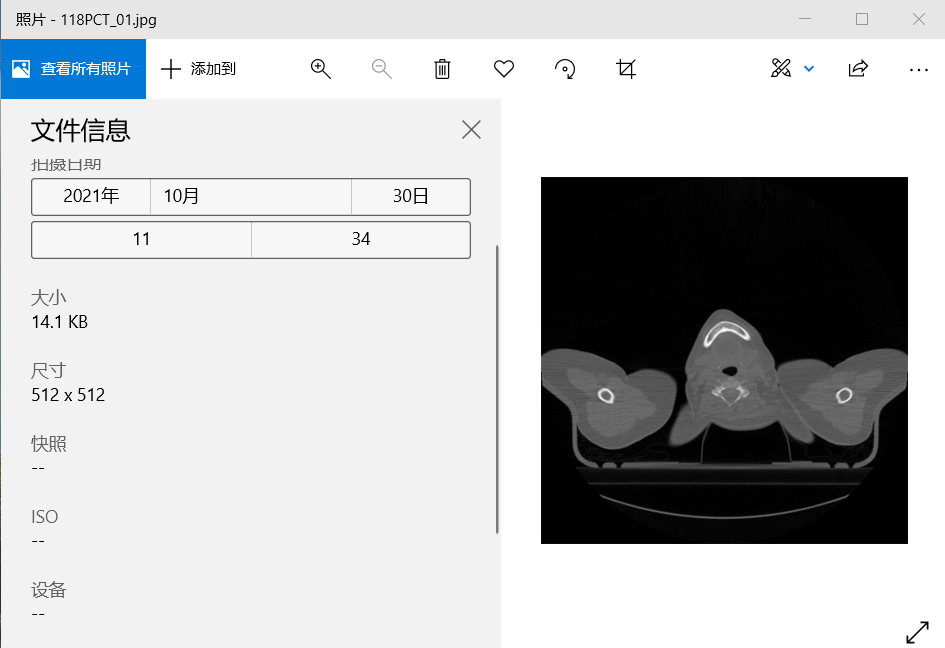
Task: Enter fullscreen with the diagonal arrows icon
Action: (x=917, y=632)
